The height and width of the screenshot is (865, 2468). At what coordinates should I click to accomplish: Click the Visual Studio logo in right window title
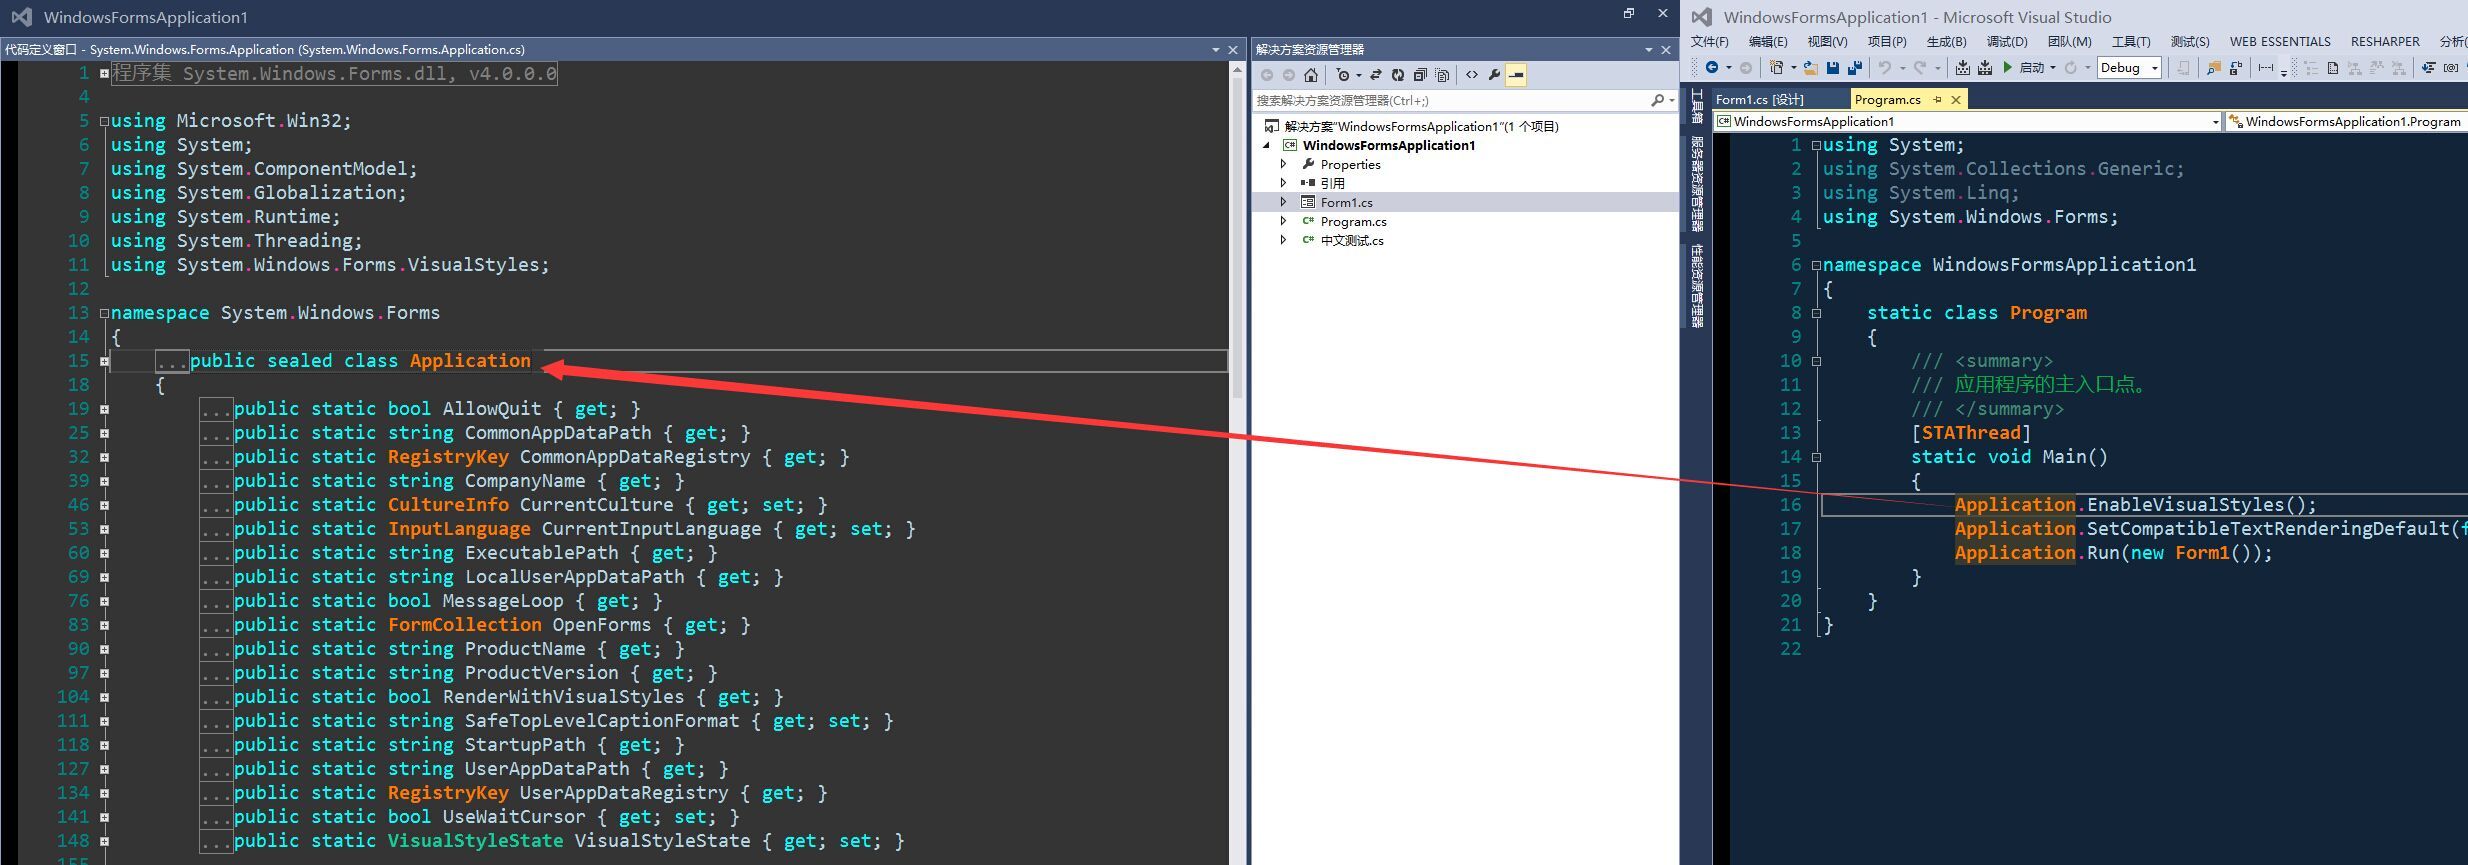coord(1702,17)
